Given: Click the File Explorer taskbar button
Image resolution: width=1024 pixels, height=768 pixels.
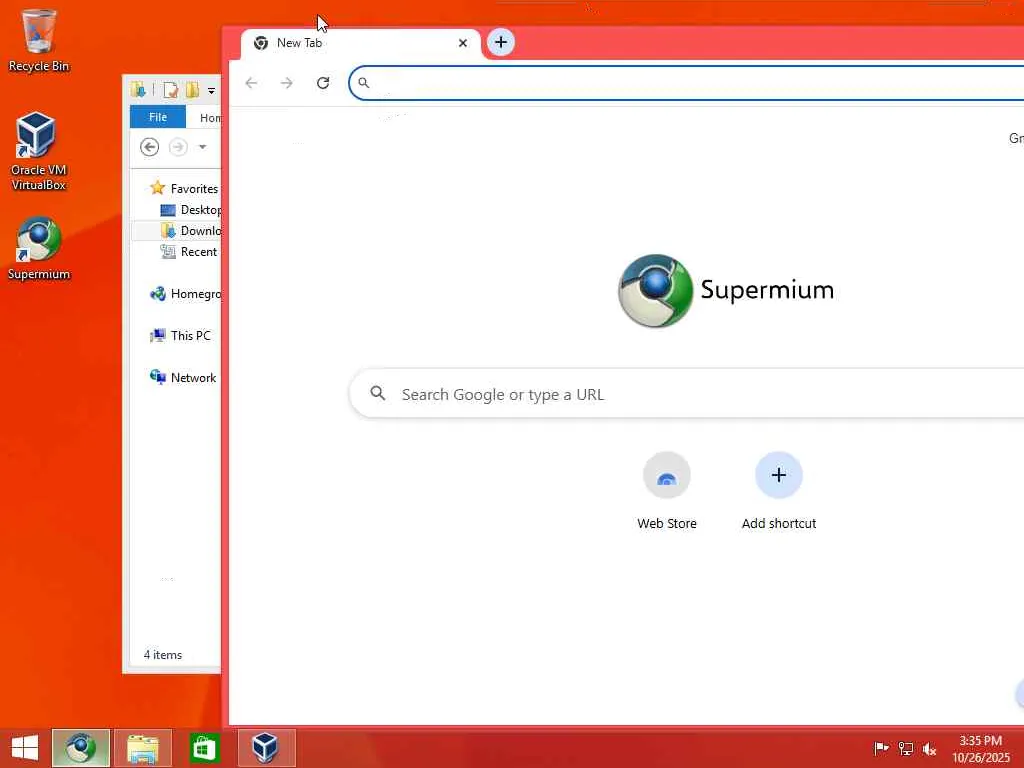Looking at the screenshot, I should pyautogui.click(x=143, y=748).
